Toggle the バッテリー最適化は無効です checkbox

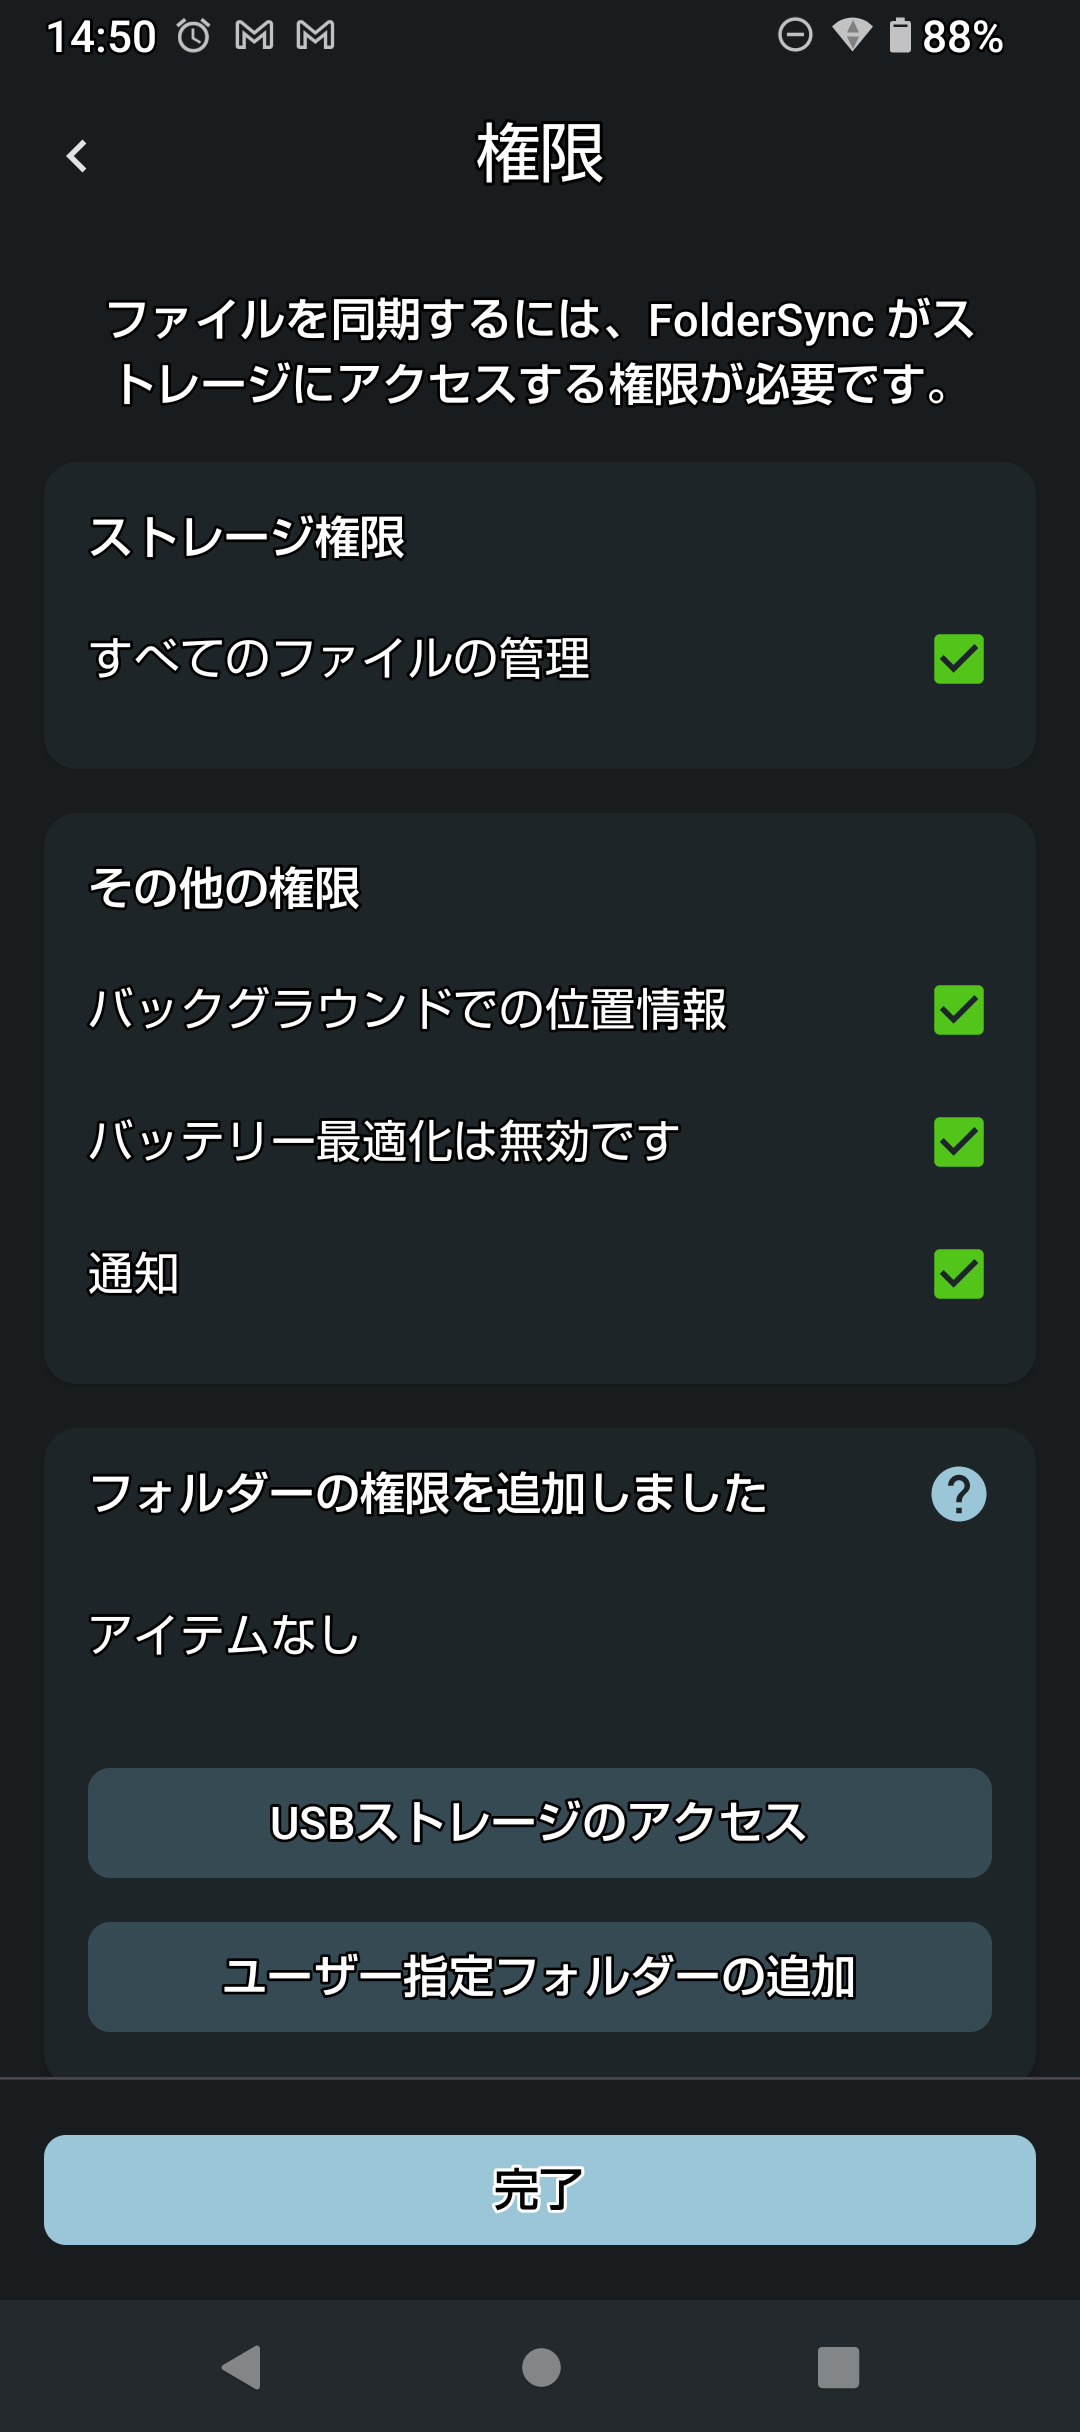(958, 1142)
